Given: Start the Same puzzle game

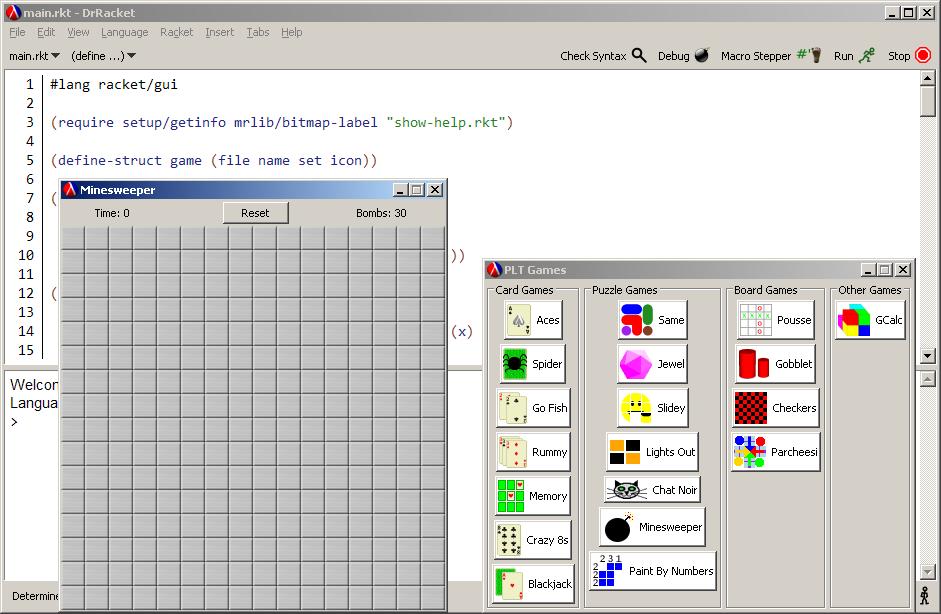Looking at the screenshot, I should (x=652, y=320).
